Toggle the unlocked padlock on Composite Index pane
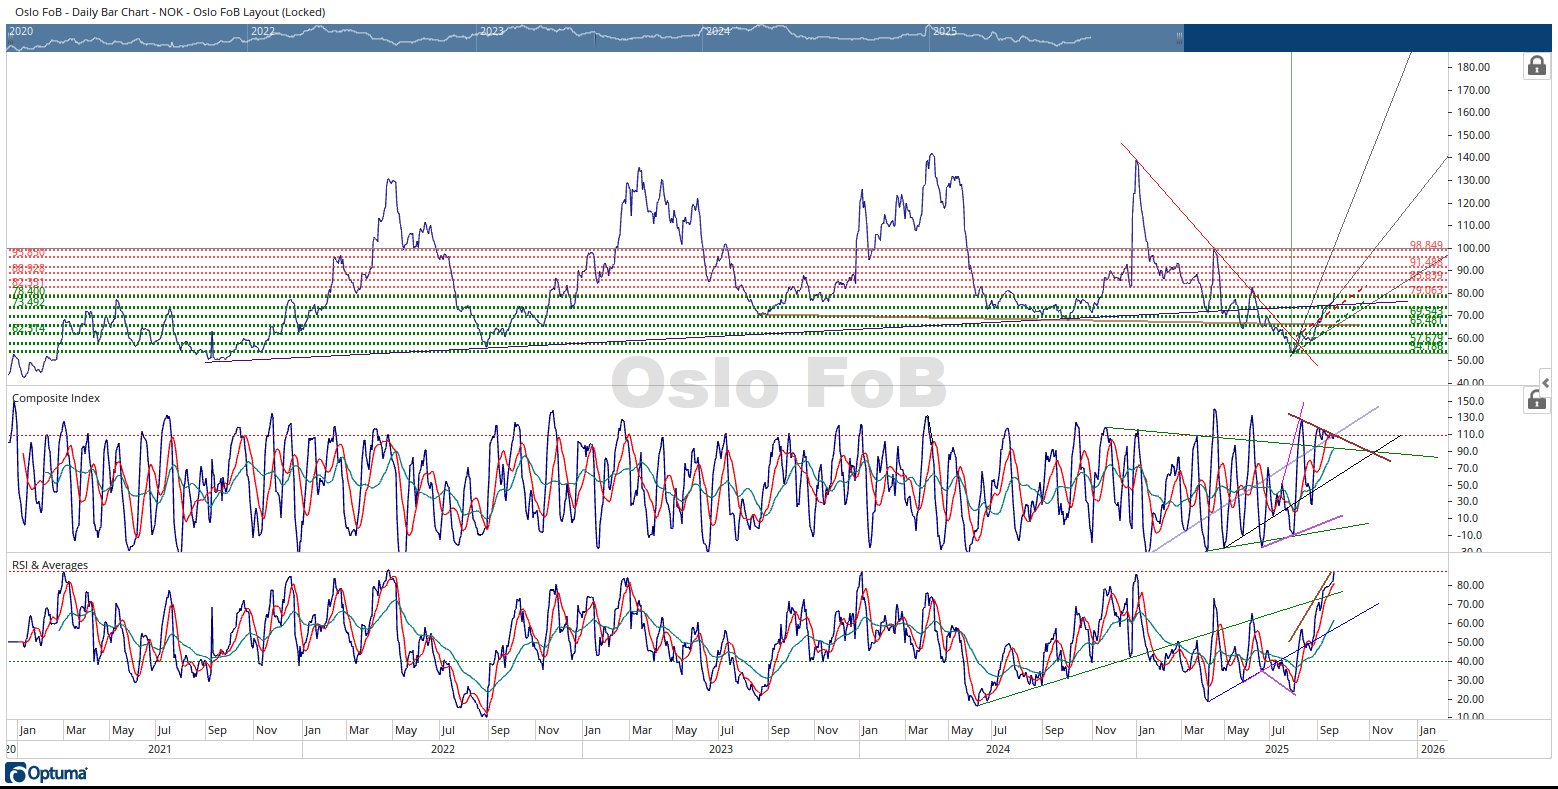The width and height of the screenshot is (1558, 789). point(1536,400)
